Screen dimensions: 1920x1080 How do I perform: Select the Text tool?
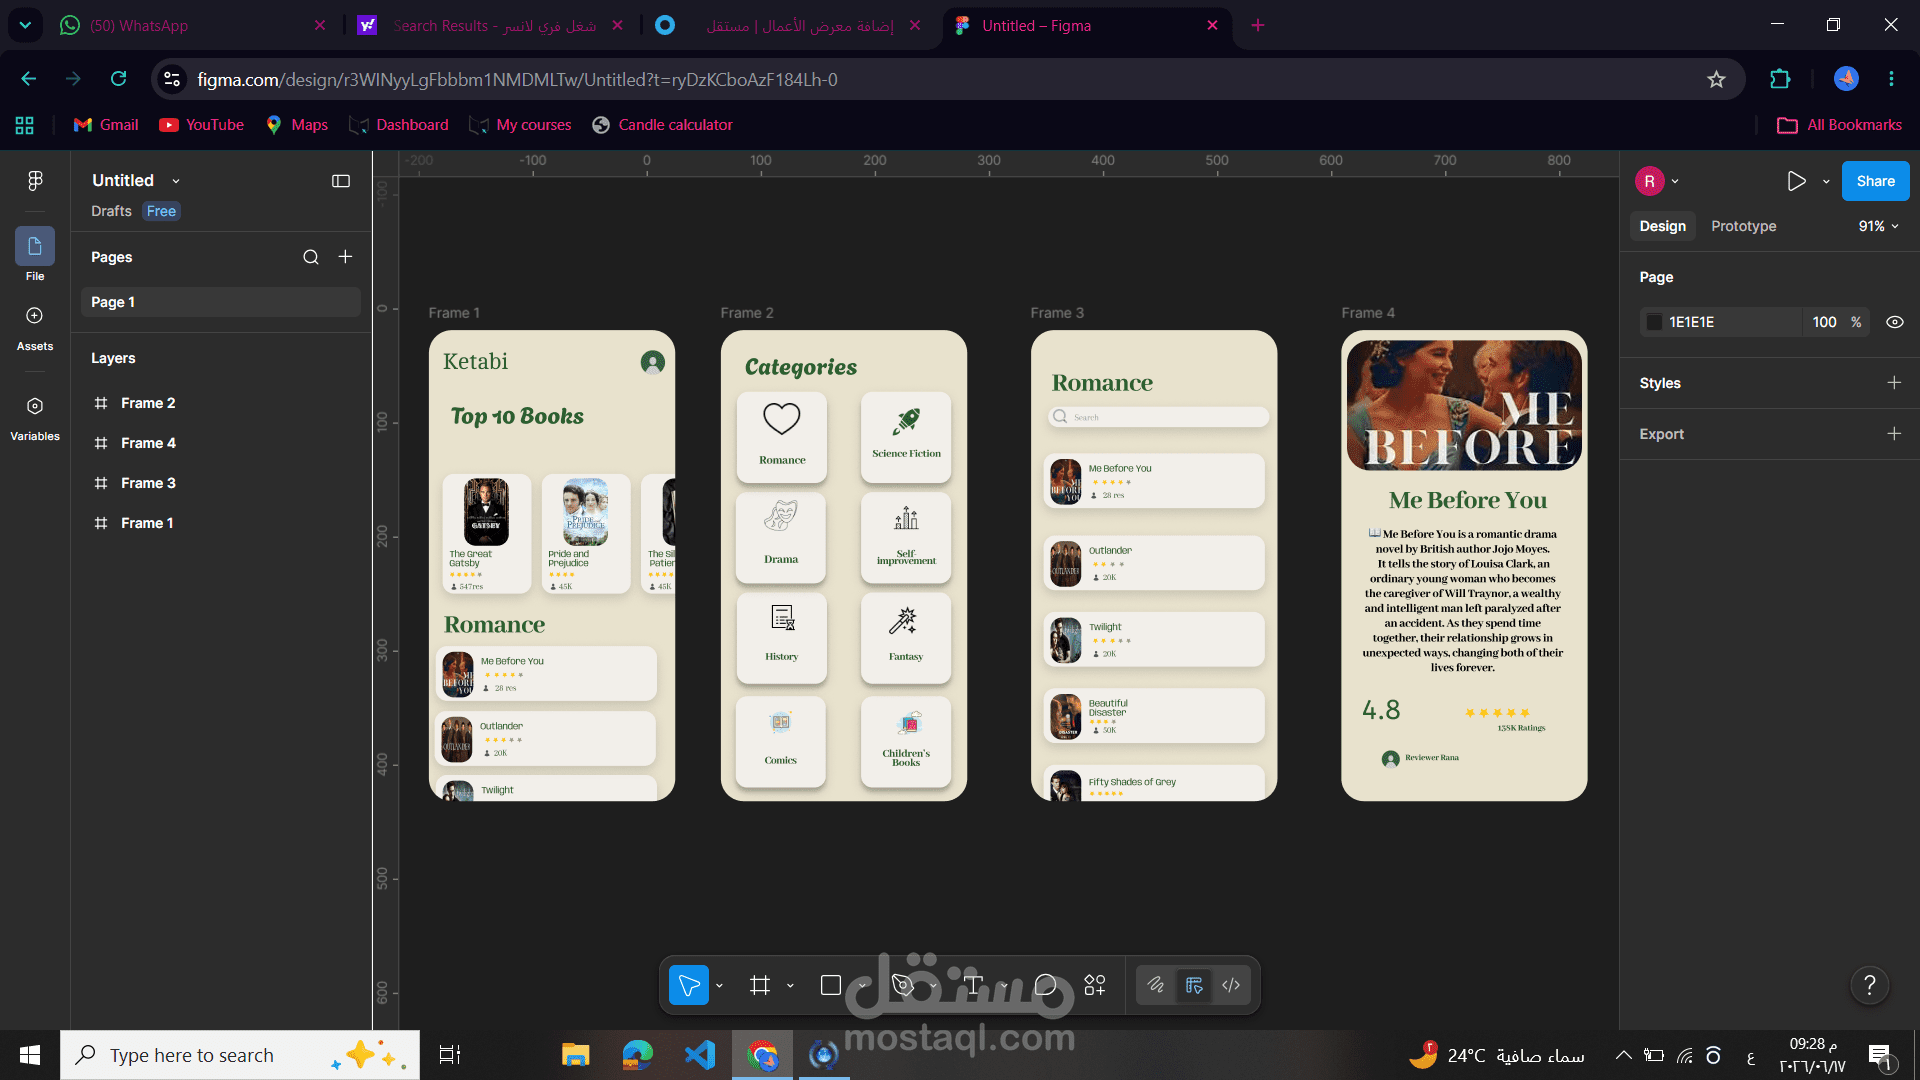[x=974, y=986]
